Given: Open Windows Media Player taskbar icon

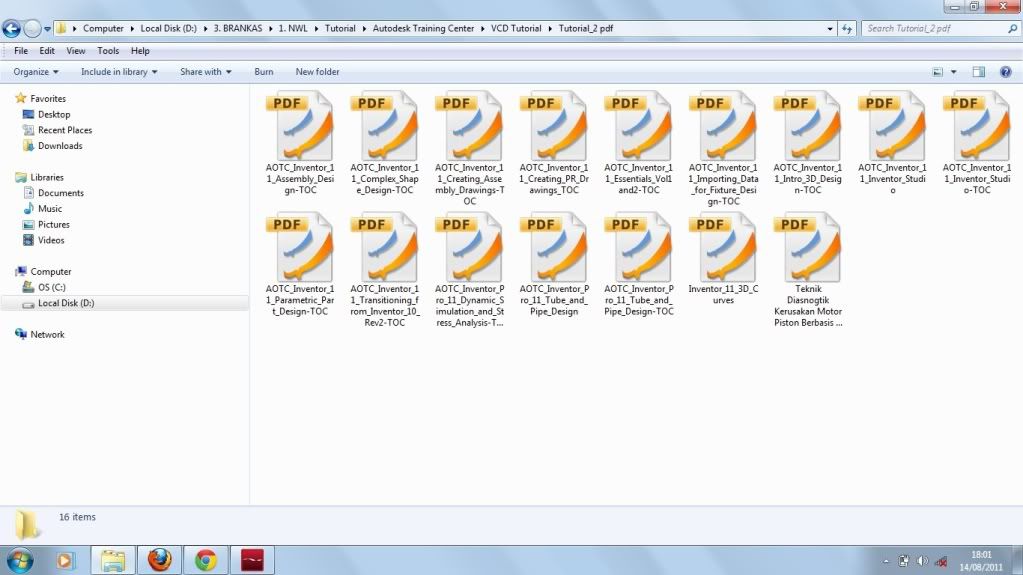Looking at the screenshot, I should coord(65,560).
